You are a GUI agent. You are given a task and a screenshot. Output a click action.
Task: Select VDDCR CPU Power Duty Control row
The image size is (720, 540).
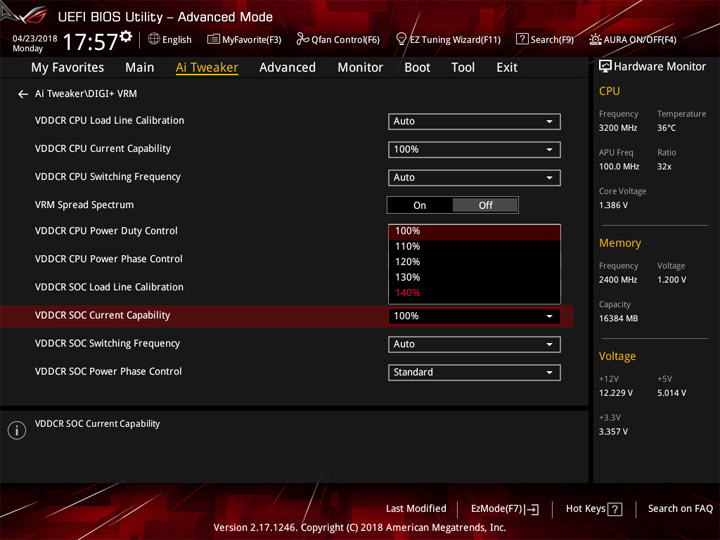tap(106, 231)
